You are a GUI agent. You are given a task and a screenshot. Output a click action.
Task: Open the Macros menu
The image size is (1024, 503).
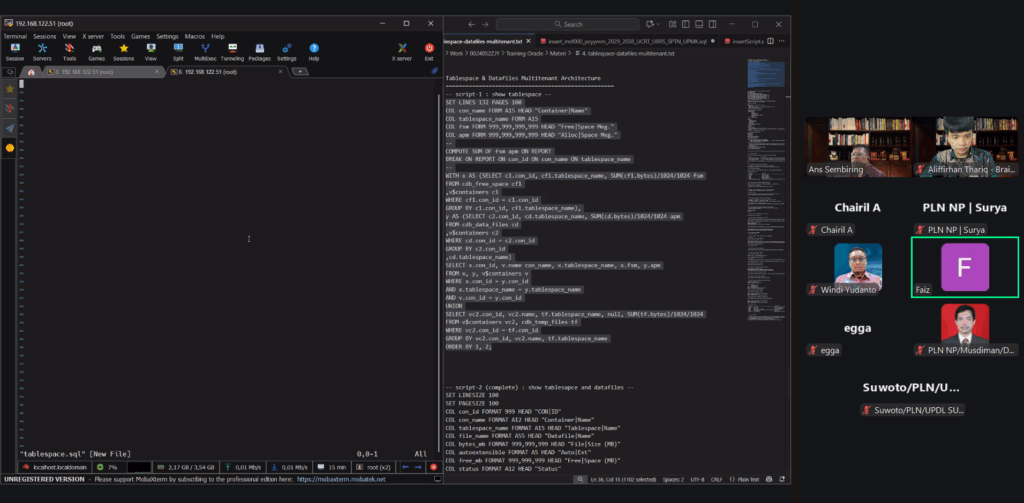click(191, 36)
